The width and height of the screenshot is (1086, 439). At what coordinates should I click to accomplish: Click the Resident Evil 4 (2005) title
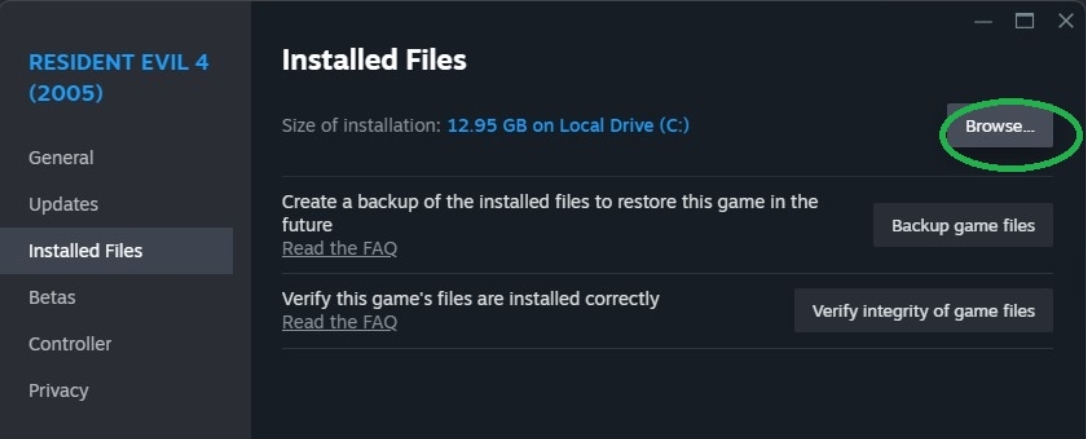118,78
